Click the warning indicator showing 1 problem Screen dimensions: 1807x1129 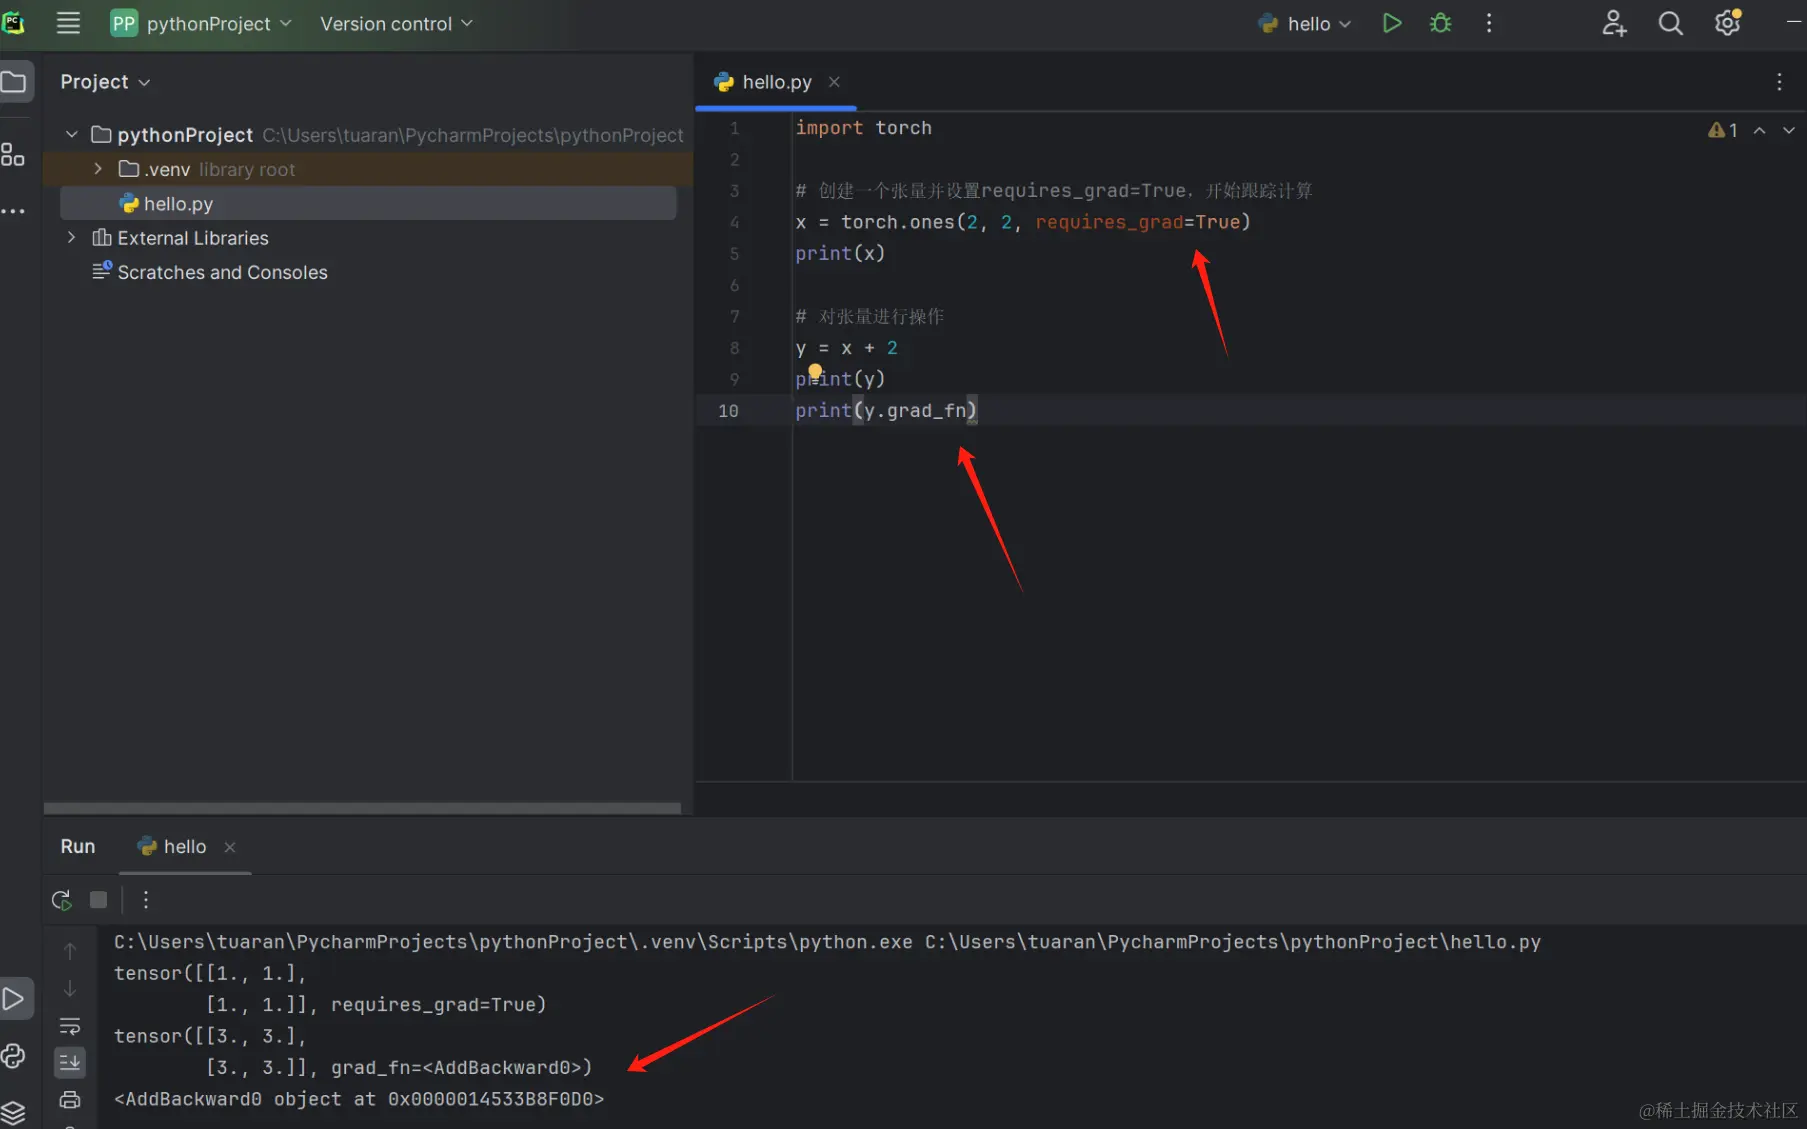[1722, 130]
